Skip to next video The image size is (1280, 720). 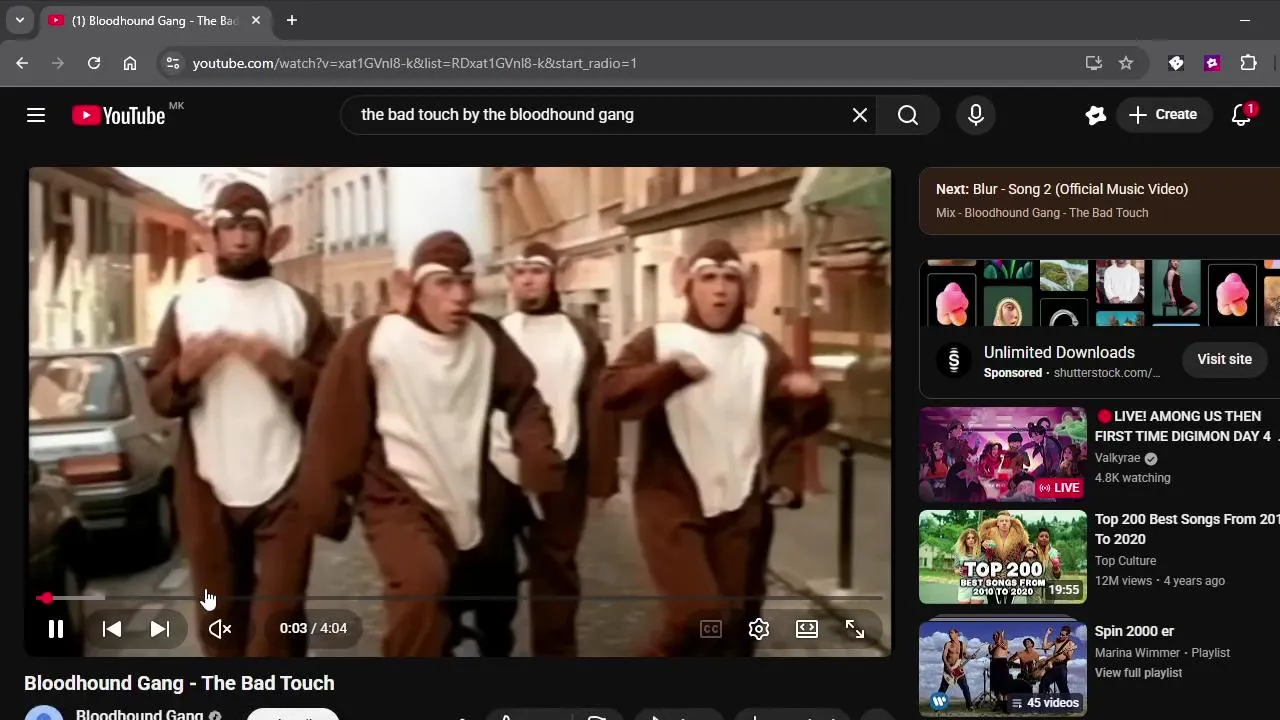pos(160,629)
